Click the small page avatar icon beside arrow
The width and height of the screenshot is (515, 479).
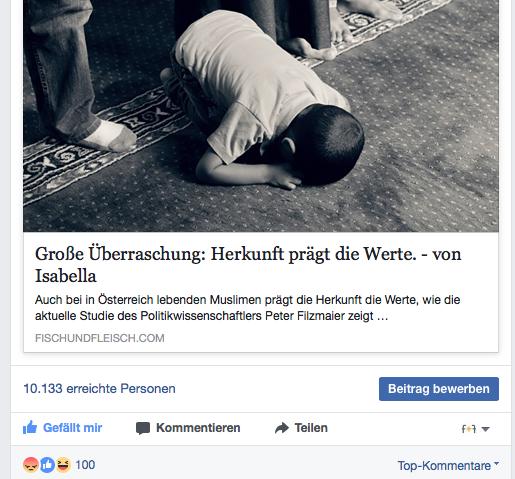(x=469, y=429)
